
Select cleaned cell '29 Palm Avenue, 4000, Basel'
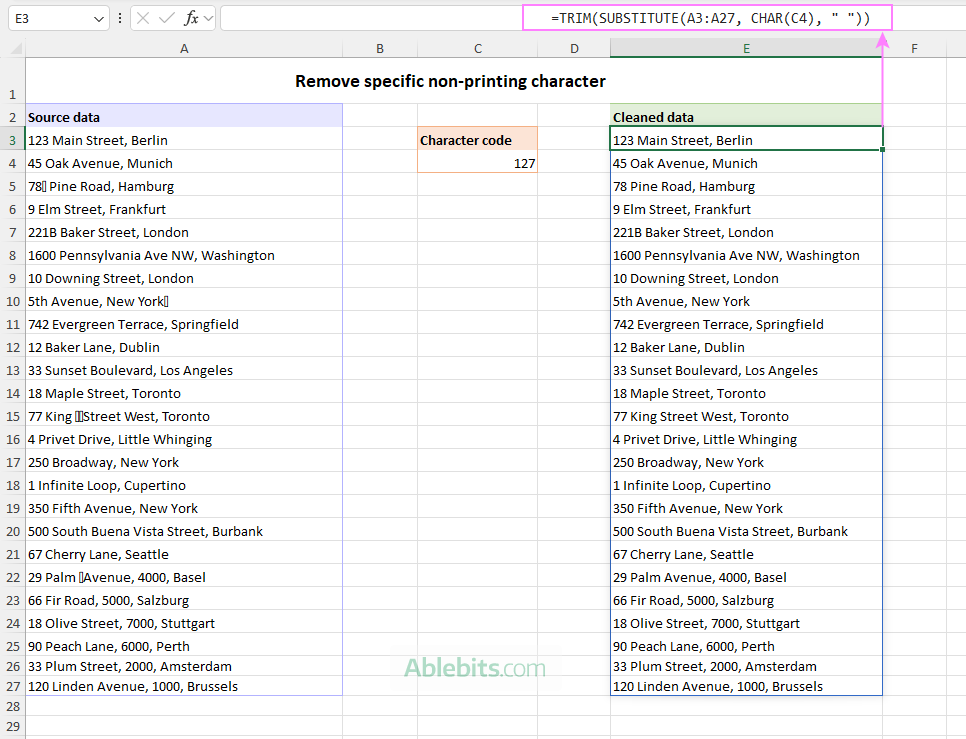pos(746,575)
